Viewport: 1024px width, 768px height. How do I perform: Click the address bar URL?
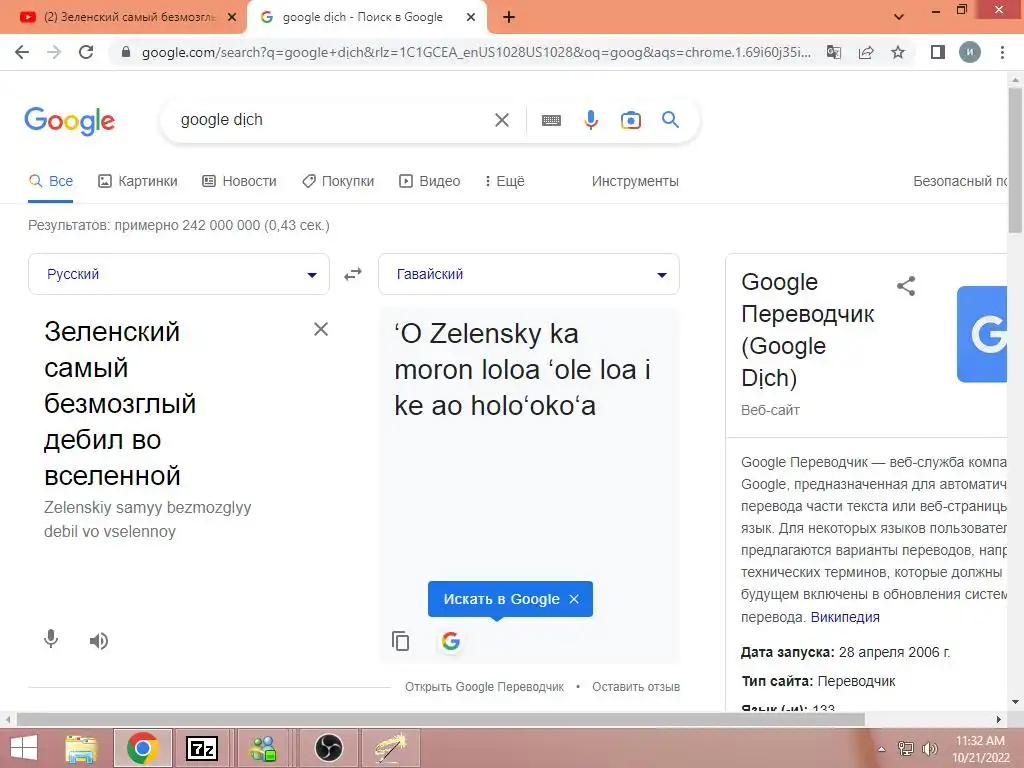click(476, 52)
